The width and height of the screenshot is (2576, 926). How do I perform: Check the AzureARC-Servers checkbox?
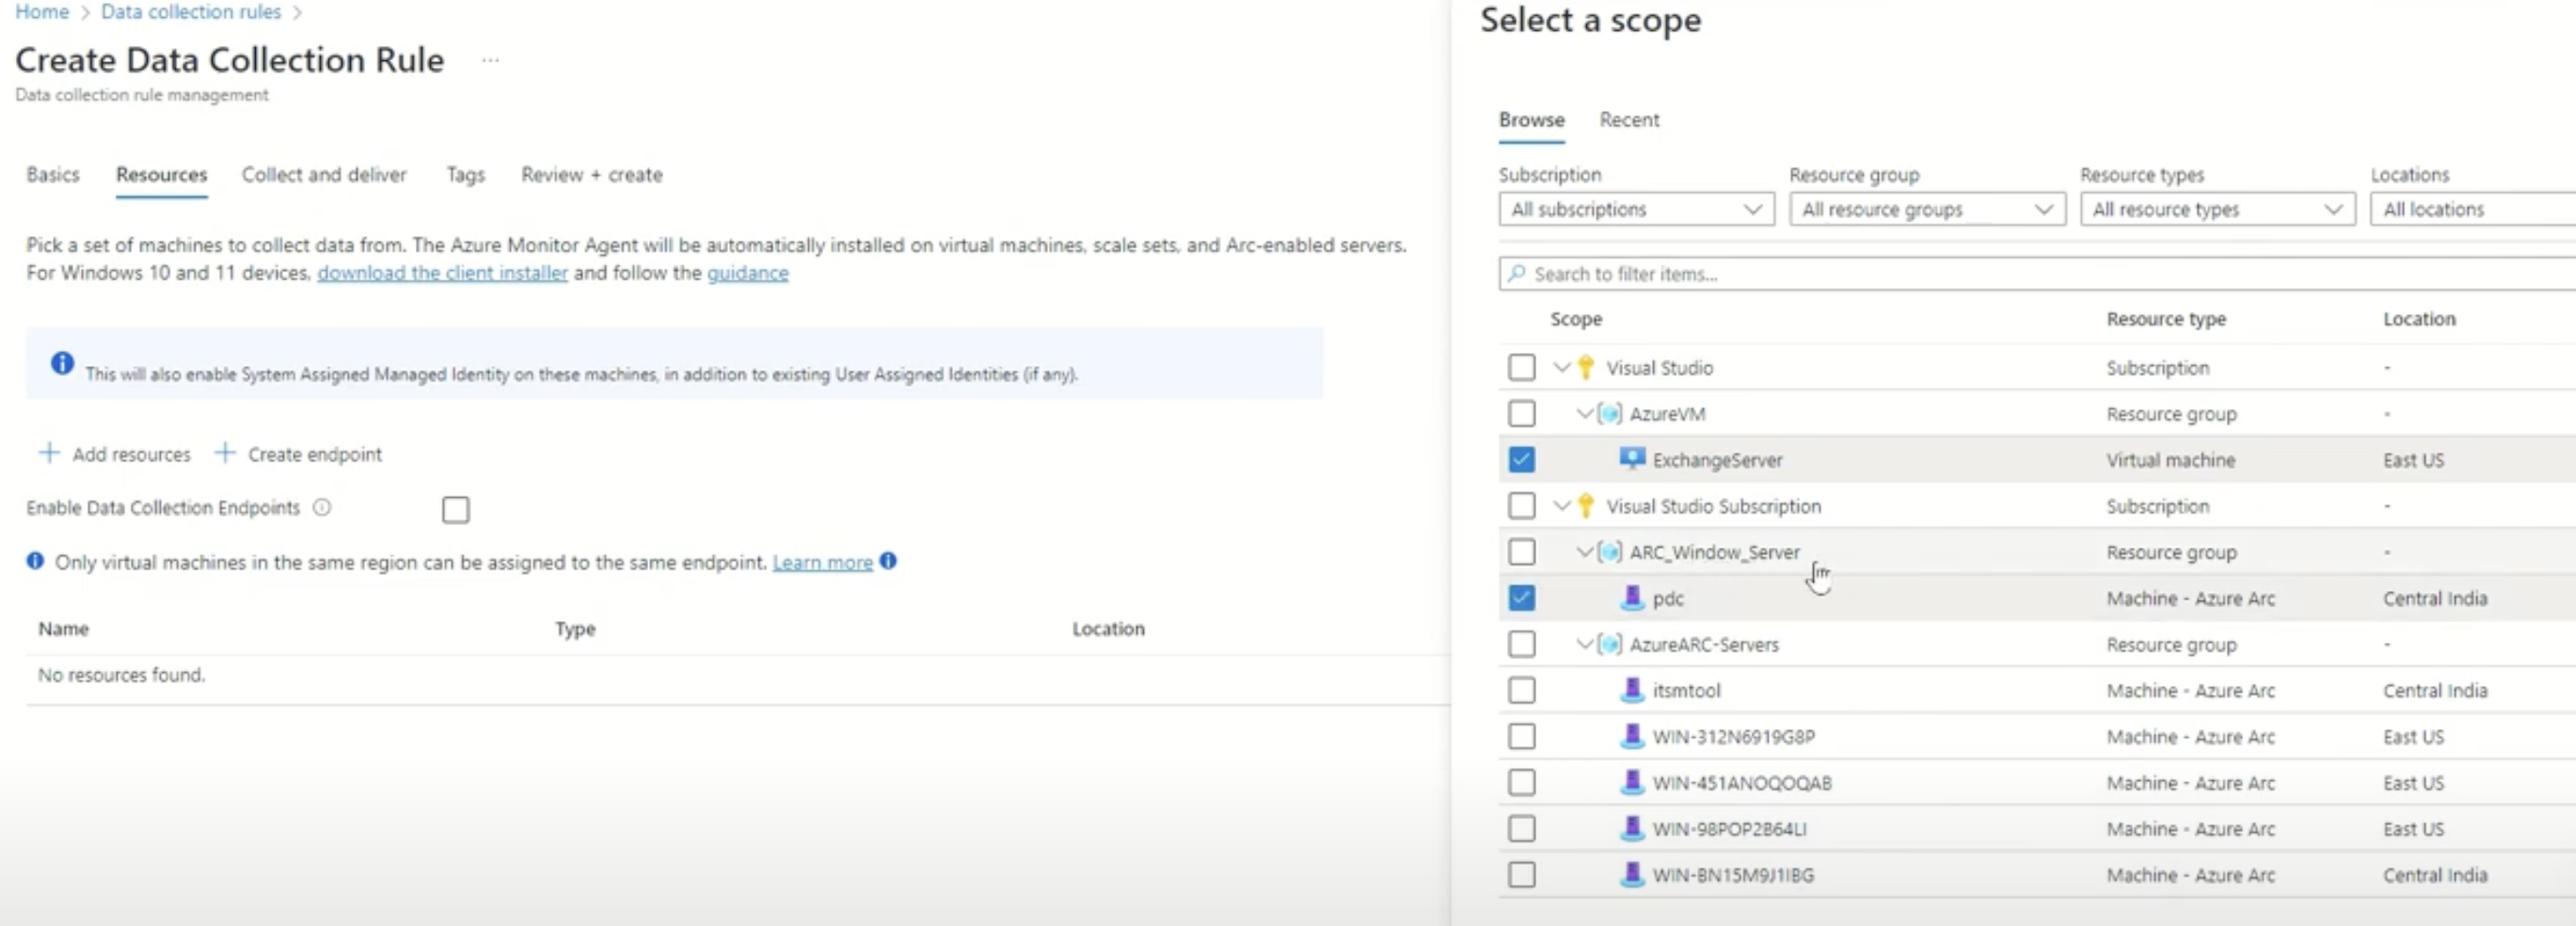[1521, 643]
